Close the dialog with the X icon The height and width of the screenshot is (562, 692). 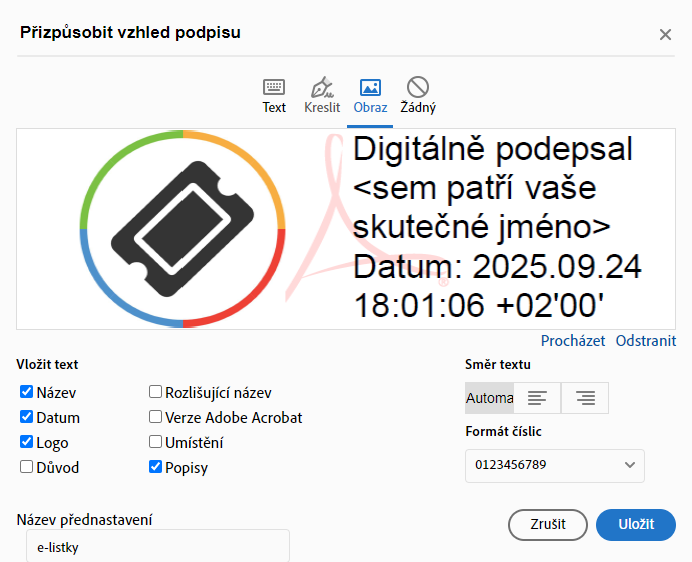665,35
